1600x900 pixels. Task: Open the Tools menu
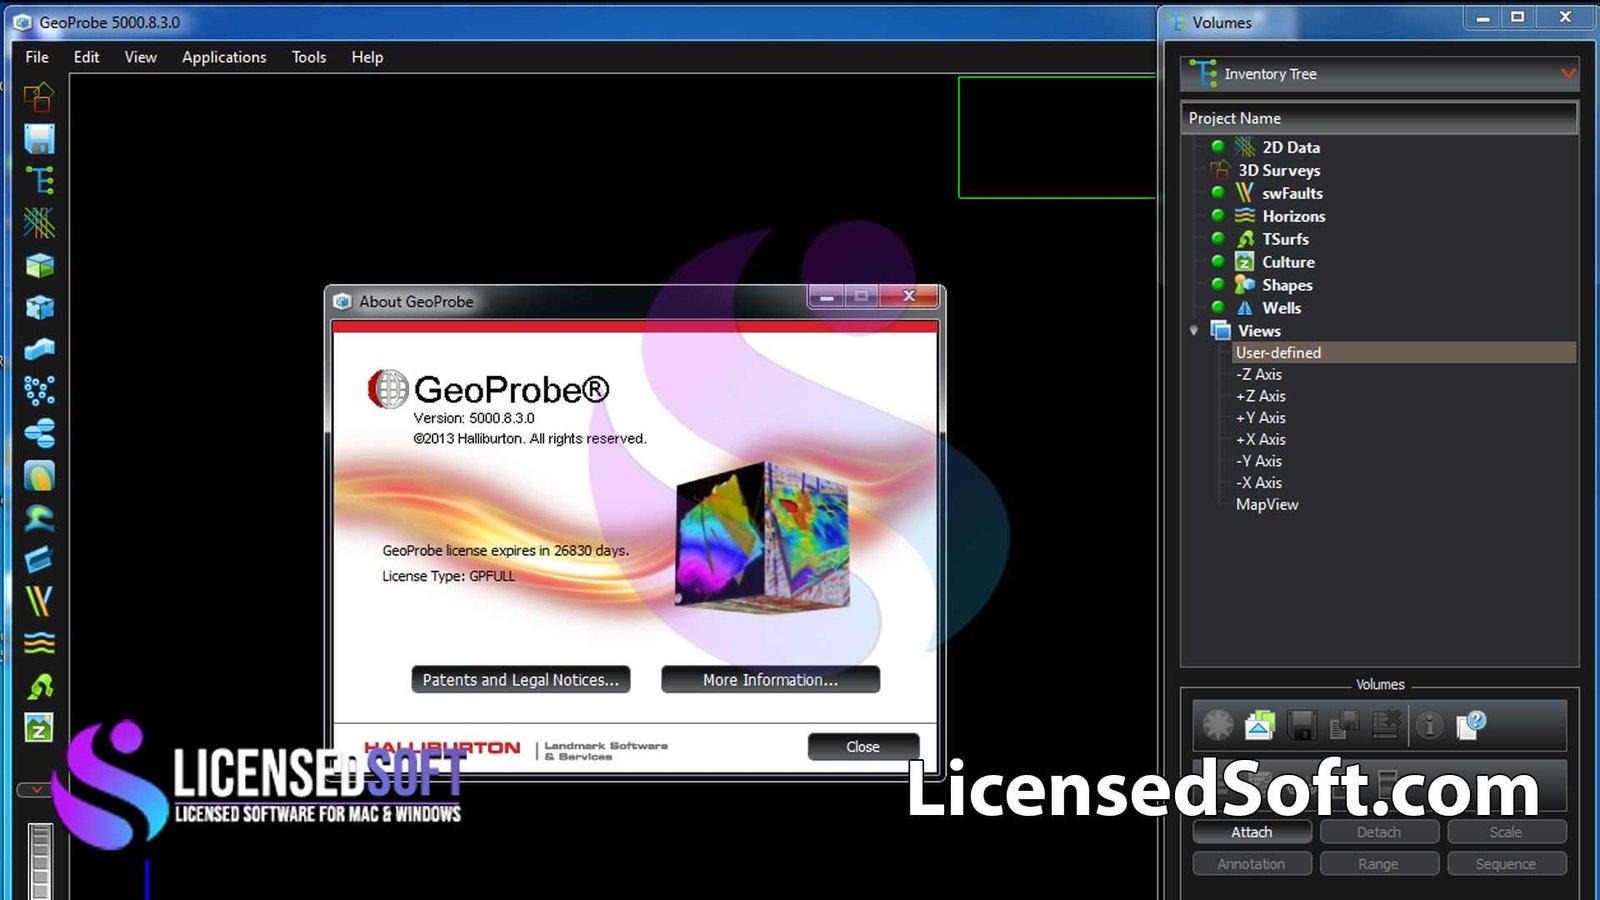pos(308,57)
